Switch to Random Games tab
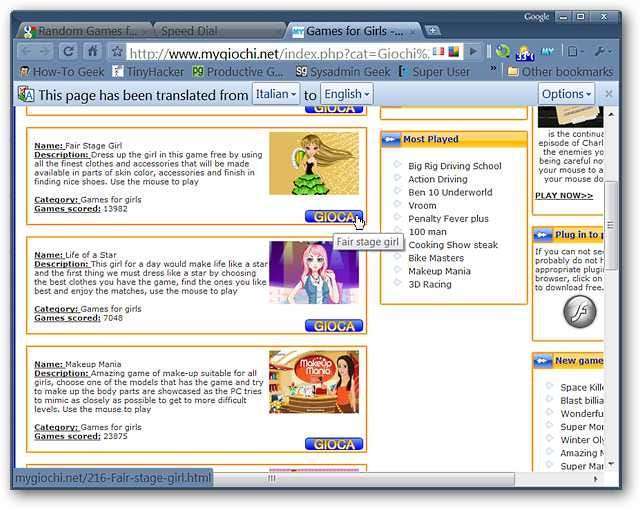The height and width of the screenshot is (508, 640). 84,31
